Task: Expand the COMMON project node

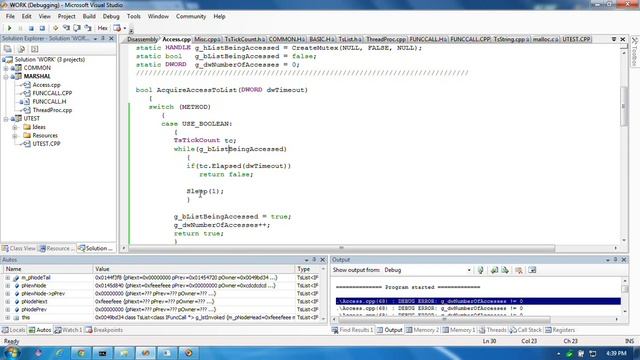Action: 6,68
